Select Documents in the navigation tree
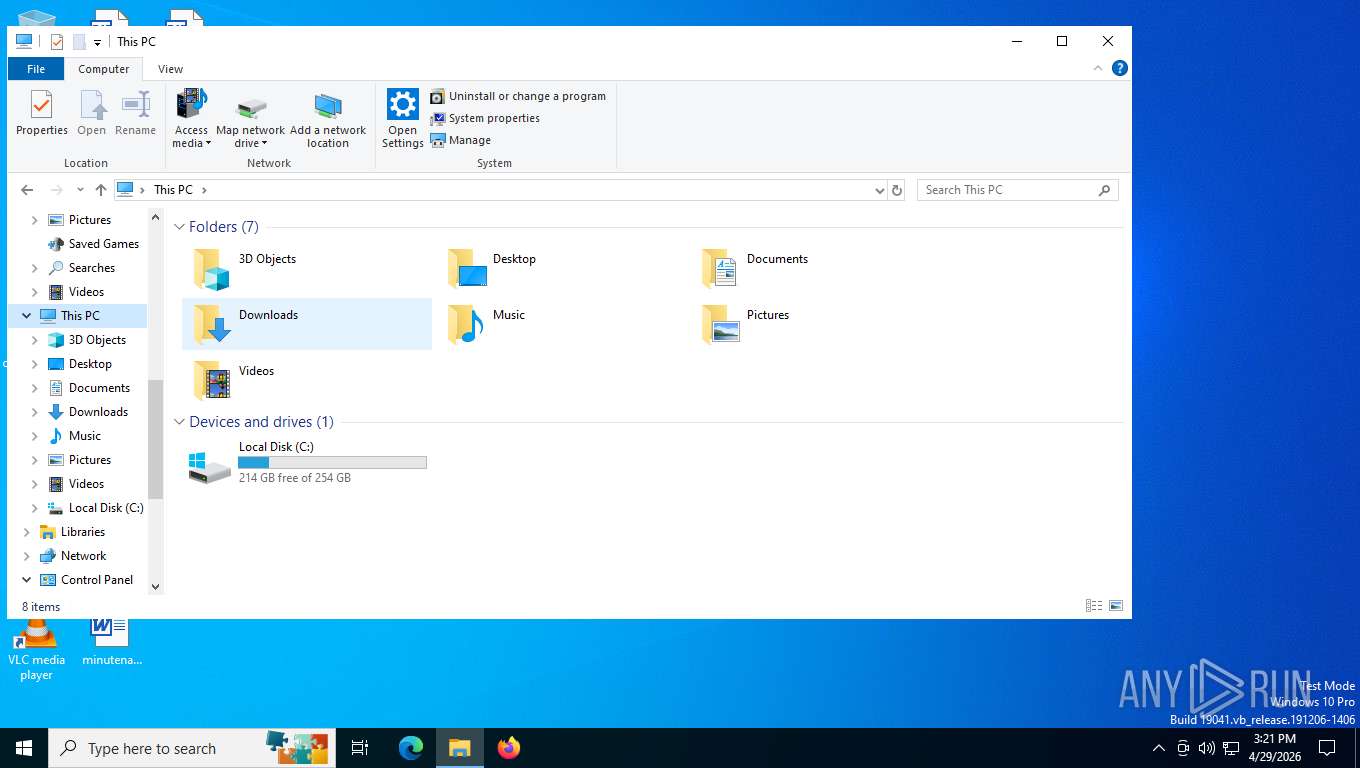This screenshot has height=768, width=1360. click(89, 388)
